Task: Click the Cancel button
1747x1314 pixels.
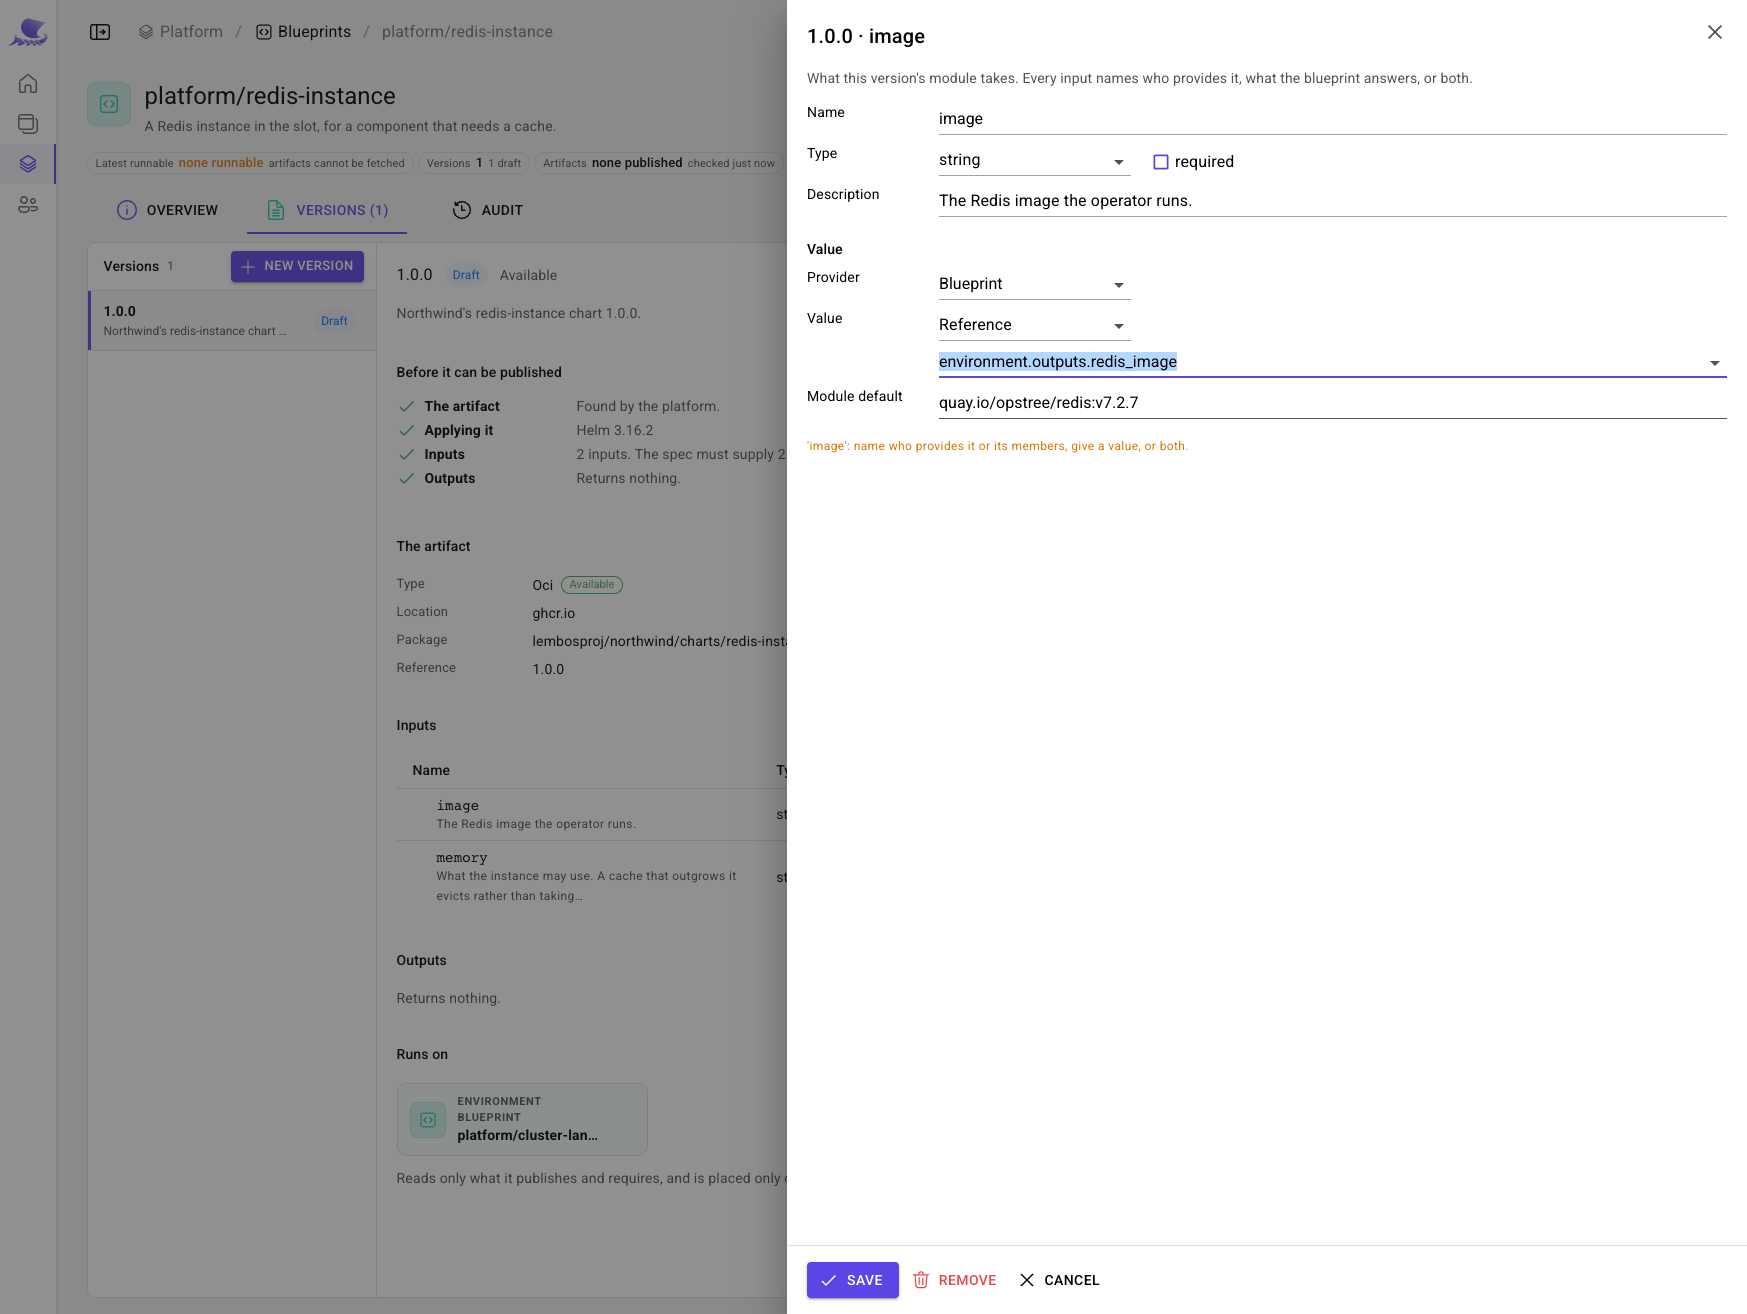Action: coord(1059,1280)
